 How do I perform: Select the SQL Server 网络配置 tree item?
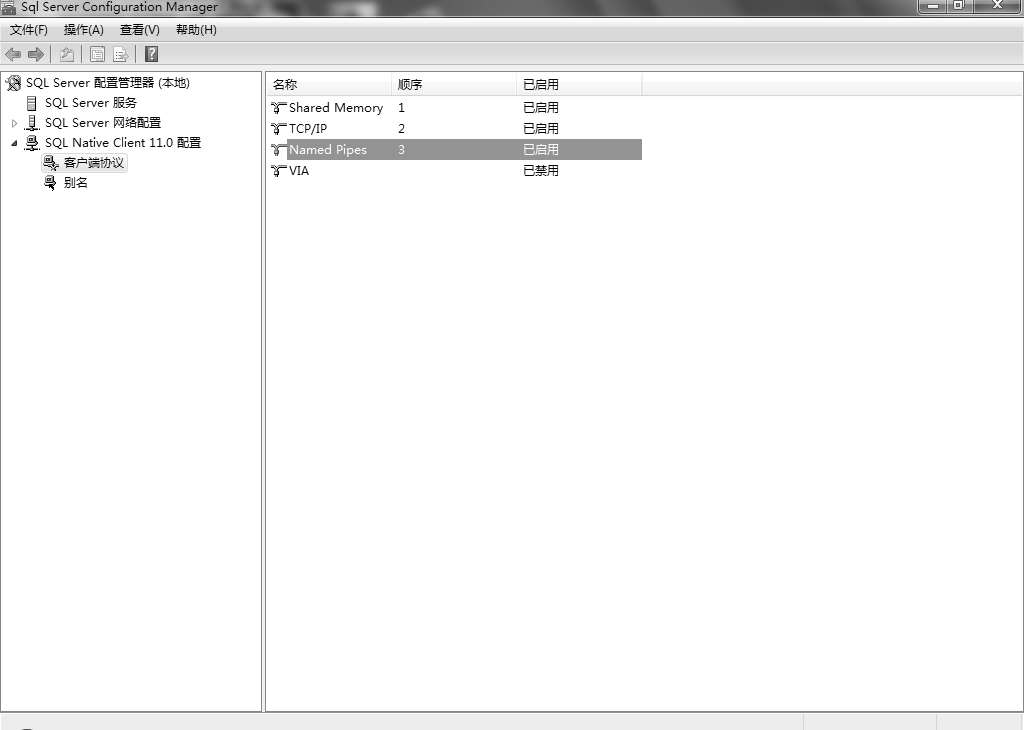(x=103, y=123)
